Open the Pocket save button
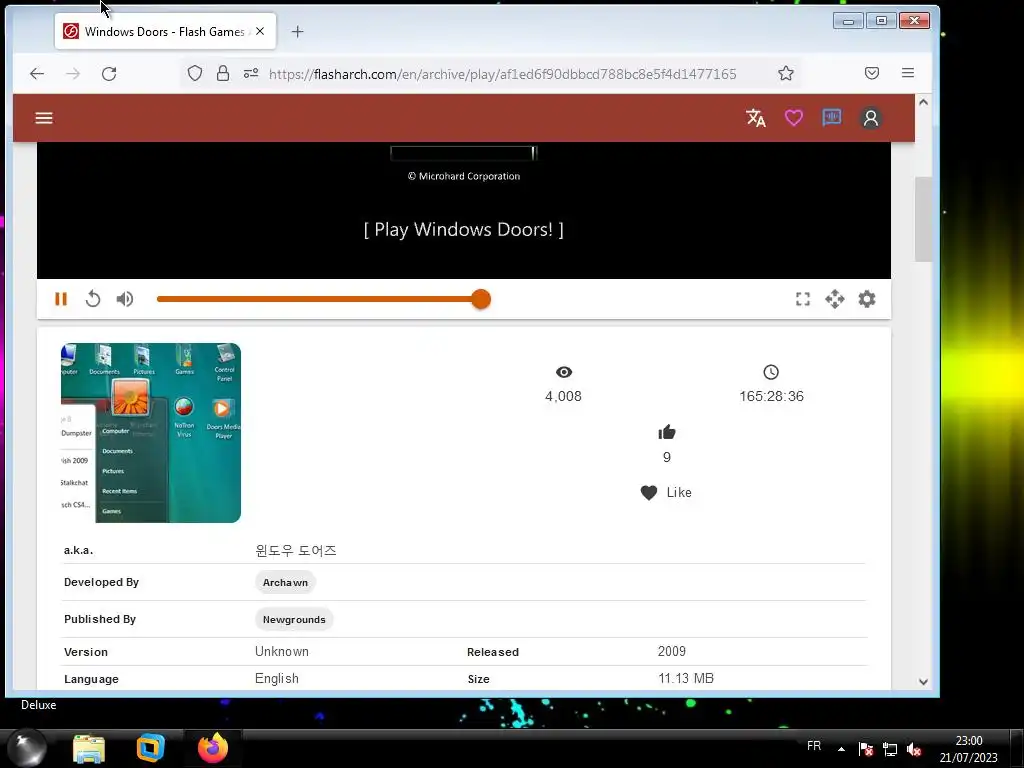Viewport: 1024px width, 768px height. pyautogui.click(x=872, y=73)
